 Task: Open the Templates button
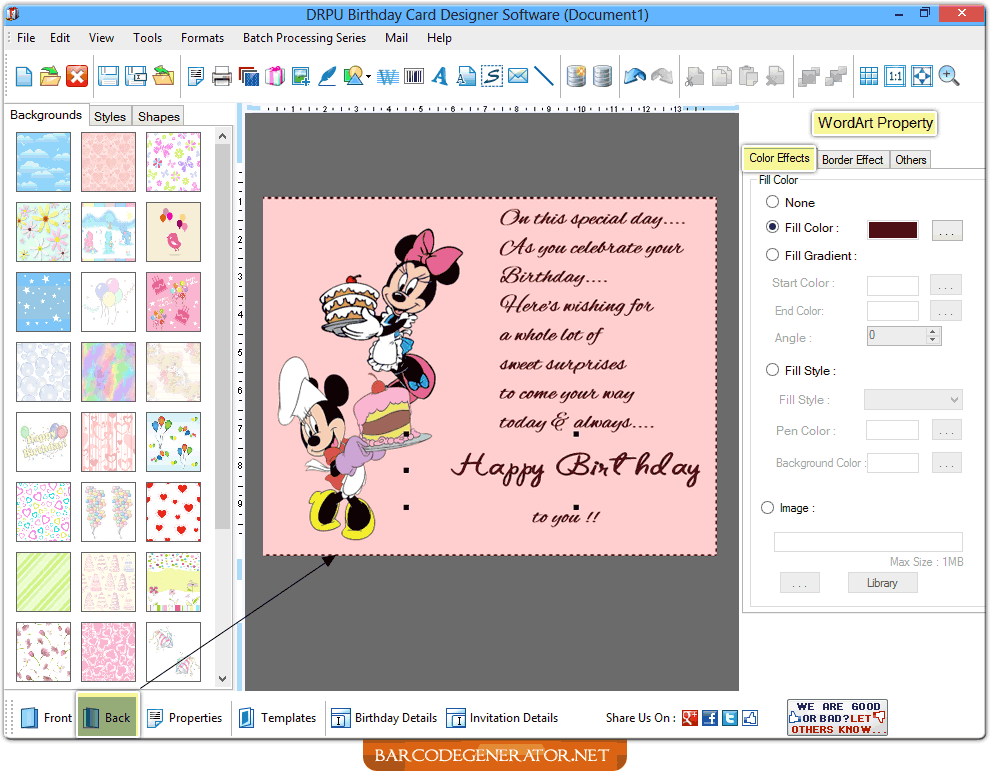pyautogui.click(x=278, y=718)
